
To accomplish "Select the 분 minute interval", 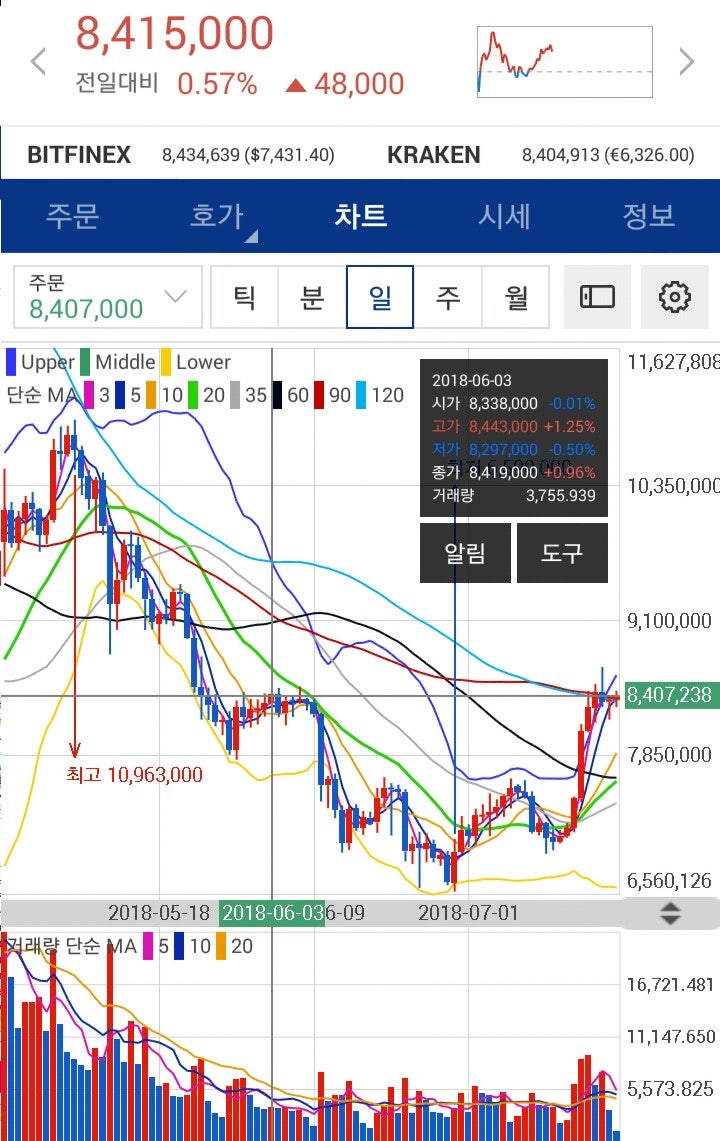I will coord(312,297).
